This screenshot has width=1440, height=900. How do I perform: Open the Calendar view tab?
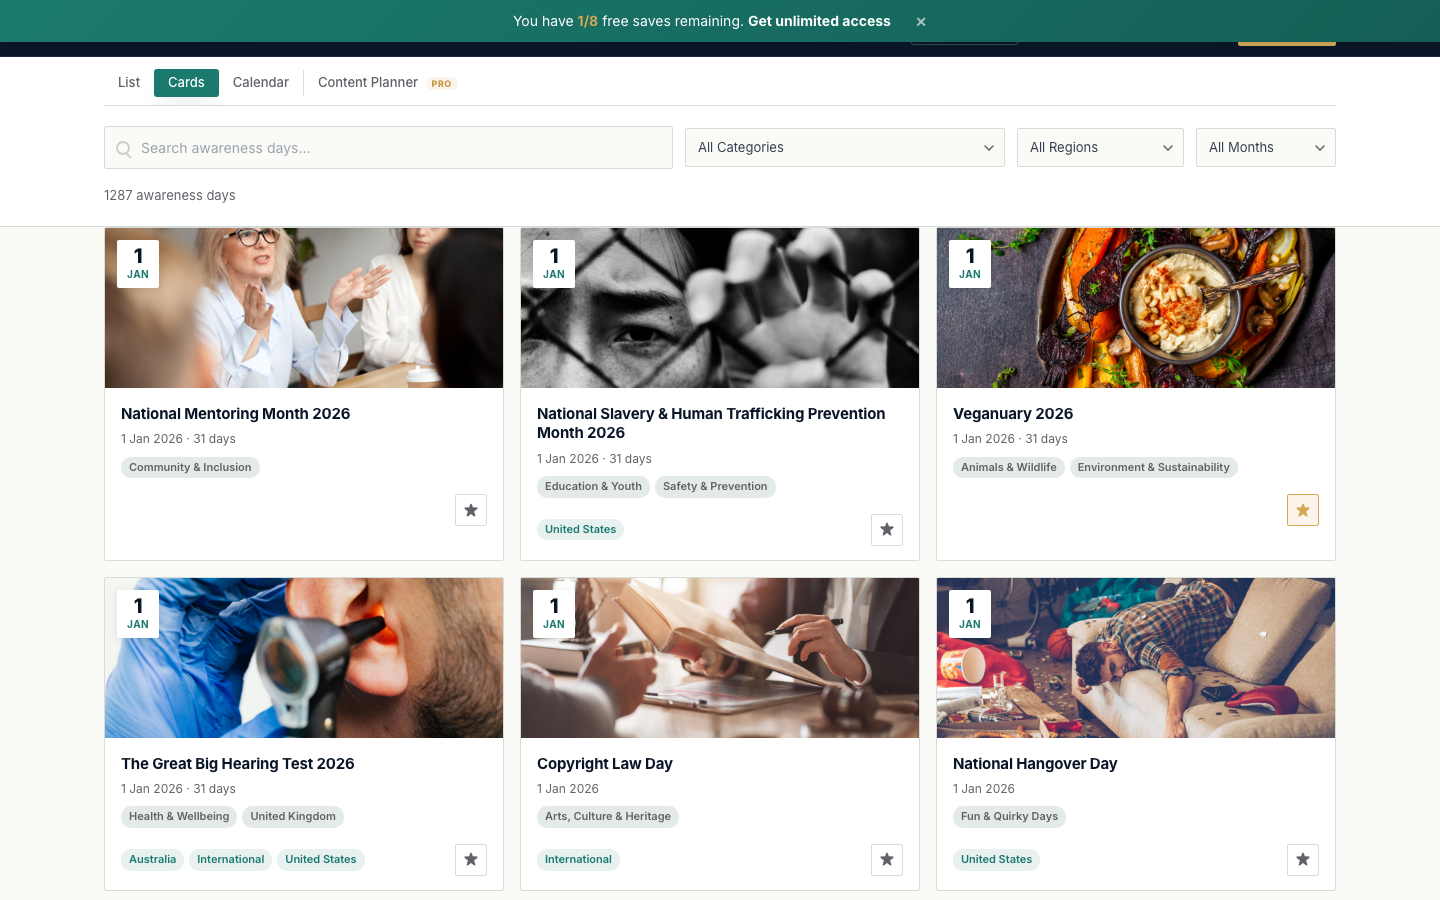coord(260,82)
